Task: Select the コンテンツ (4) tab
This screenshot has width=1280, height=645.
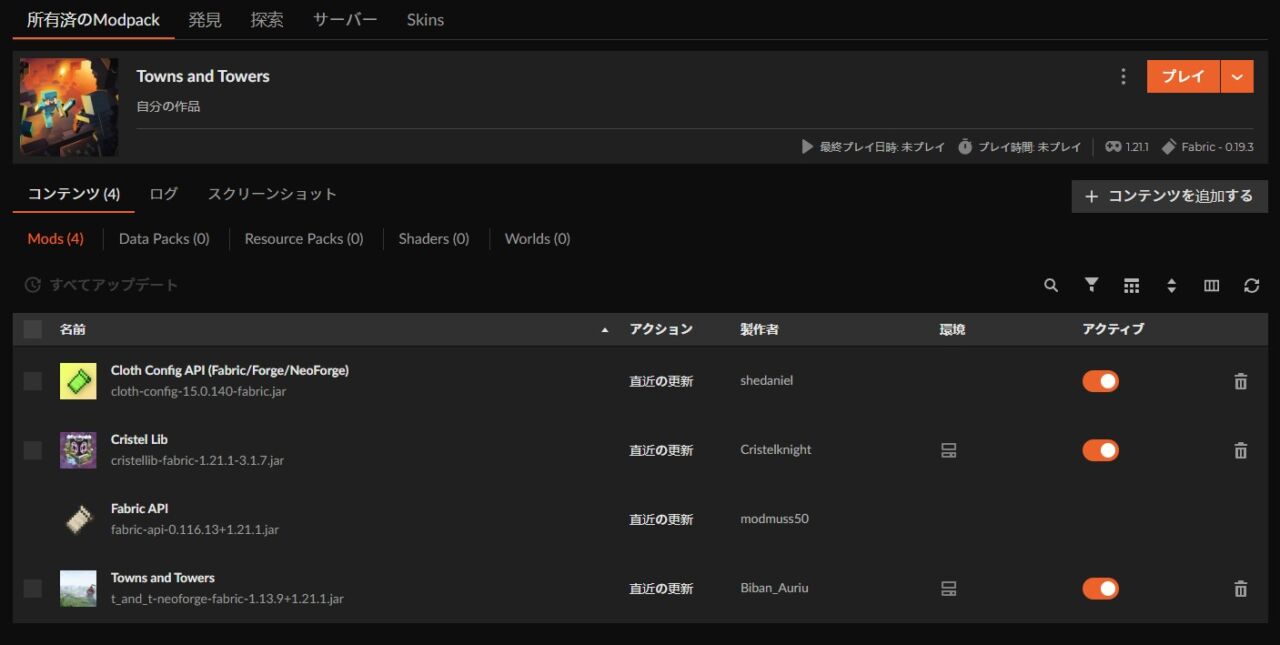Action: click(x=74, y=194)
